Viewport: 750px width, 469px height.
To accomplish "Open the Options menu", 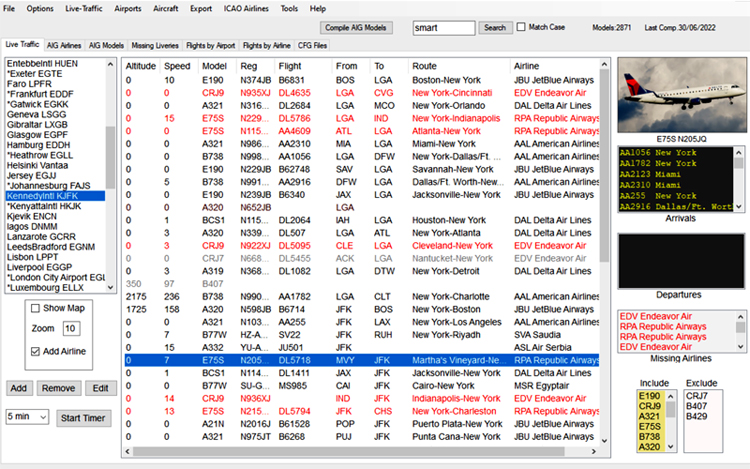I will coord(40,9).
